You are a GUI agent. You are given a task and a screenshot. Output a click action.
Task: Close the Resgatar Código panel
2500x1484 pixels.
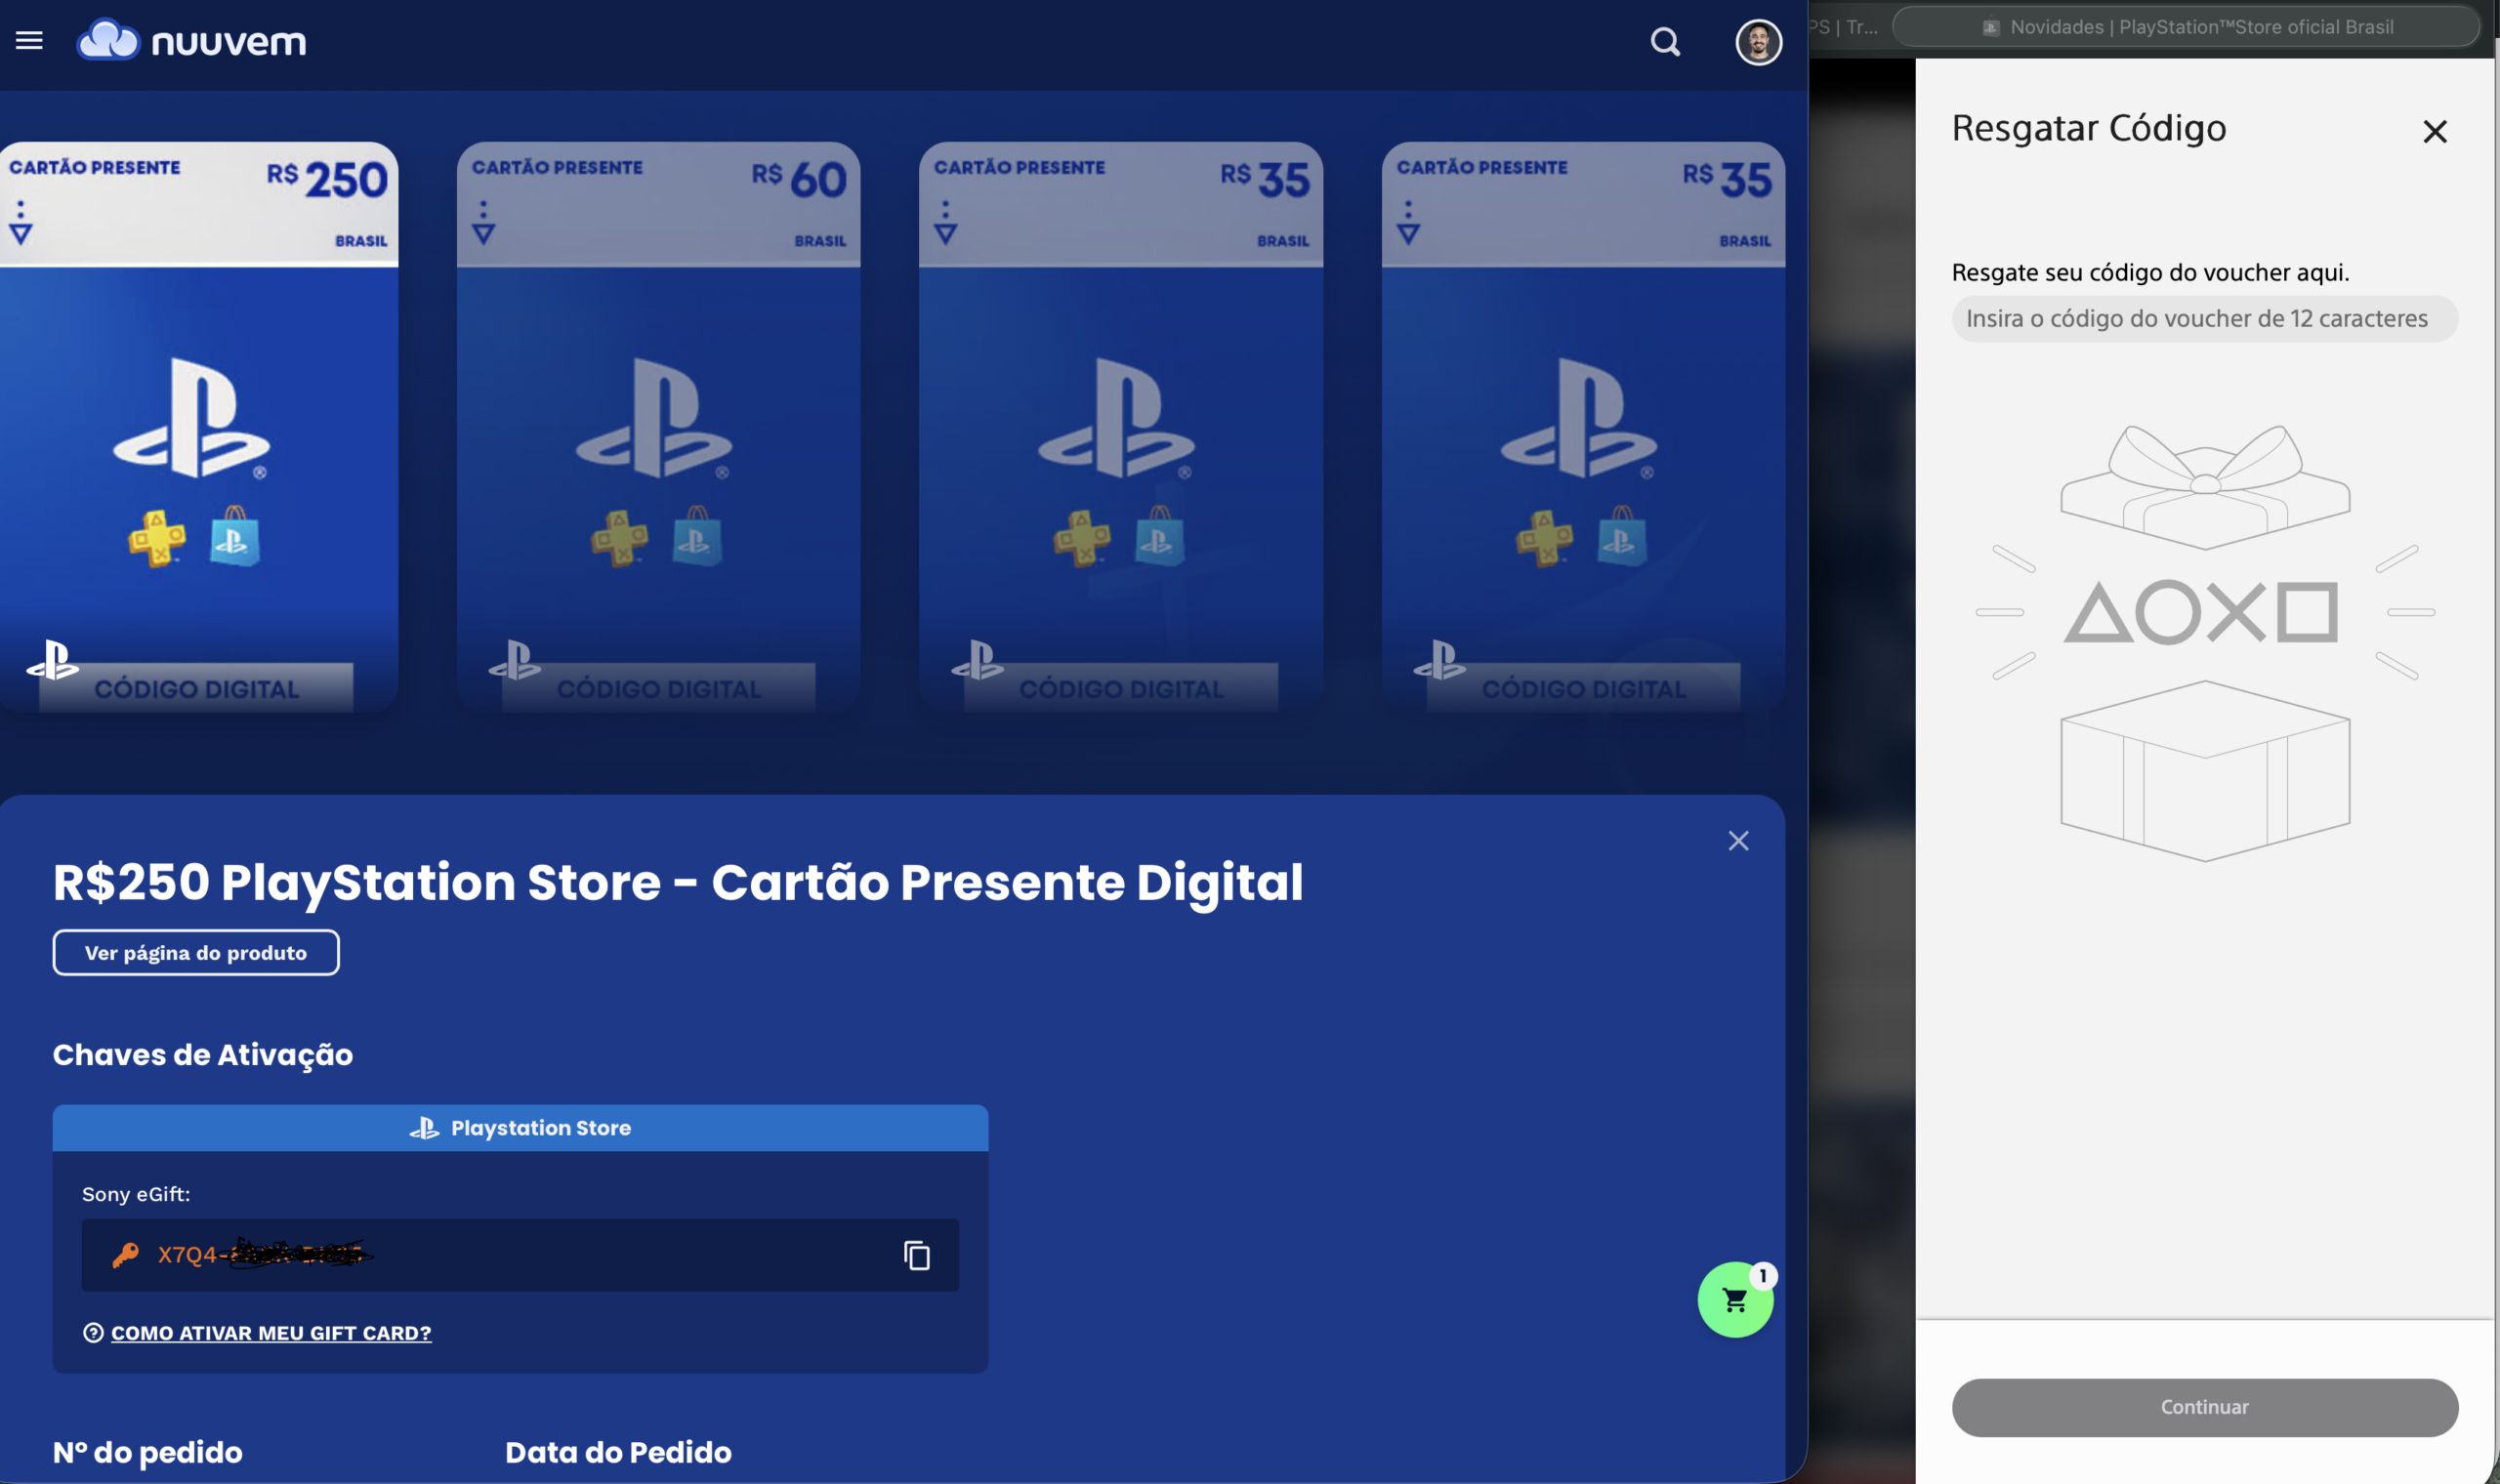[x=2434, y=131]
